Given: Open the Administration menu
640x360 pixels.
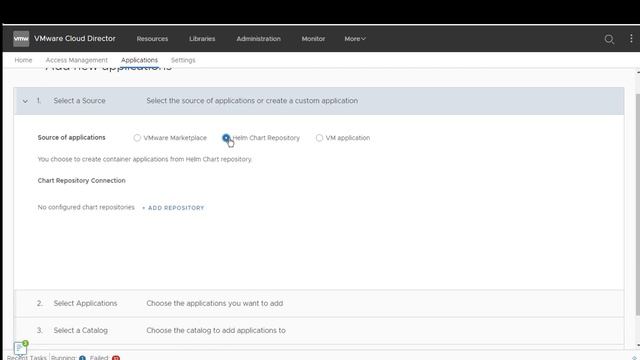Looking at the screenshot, I should pos(258,39).
